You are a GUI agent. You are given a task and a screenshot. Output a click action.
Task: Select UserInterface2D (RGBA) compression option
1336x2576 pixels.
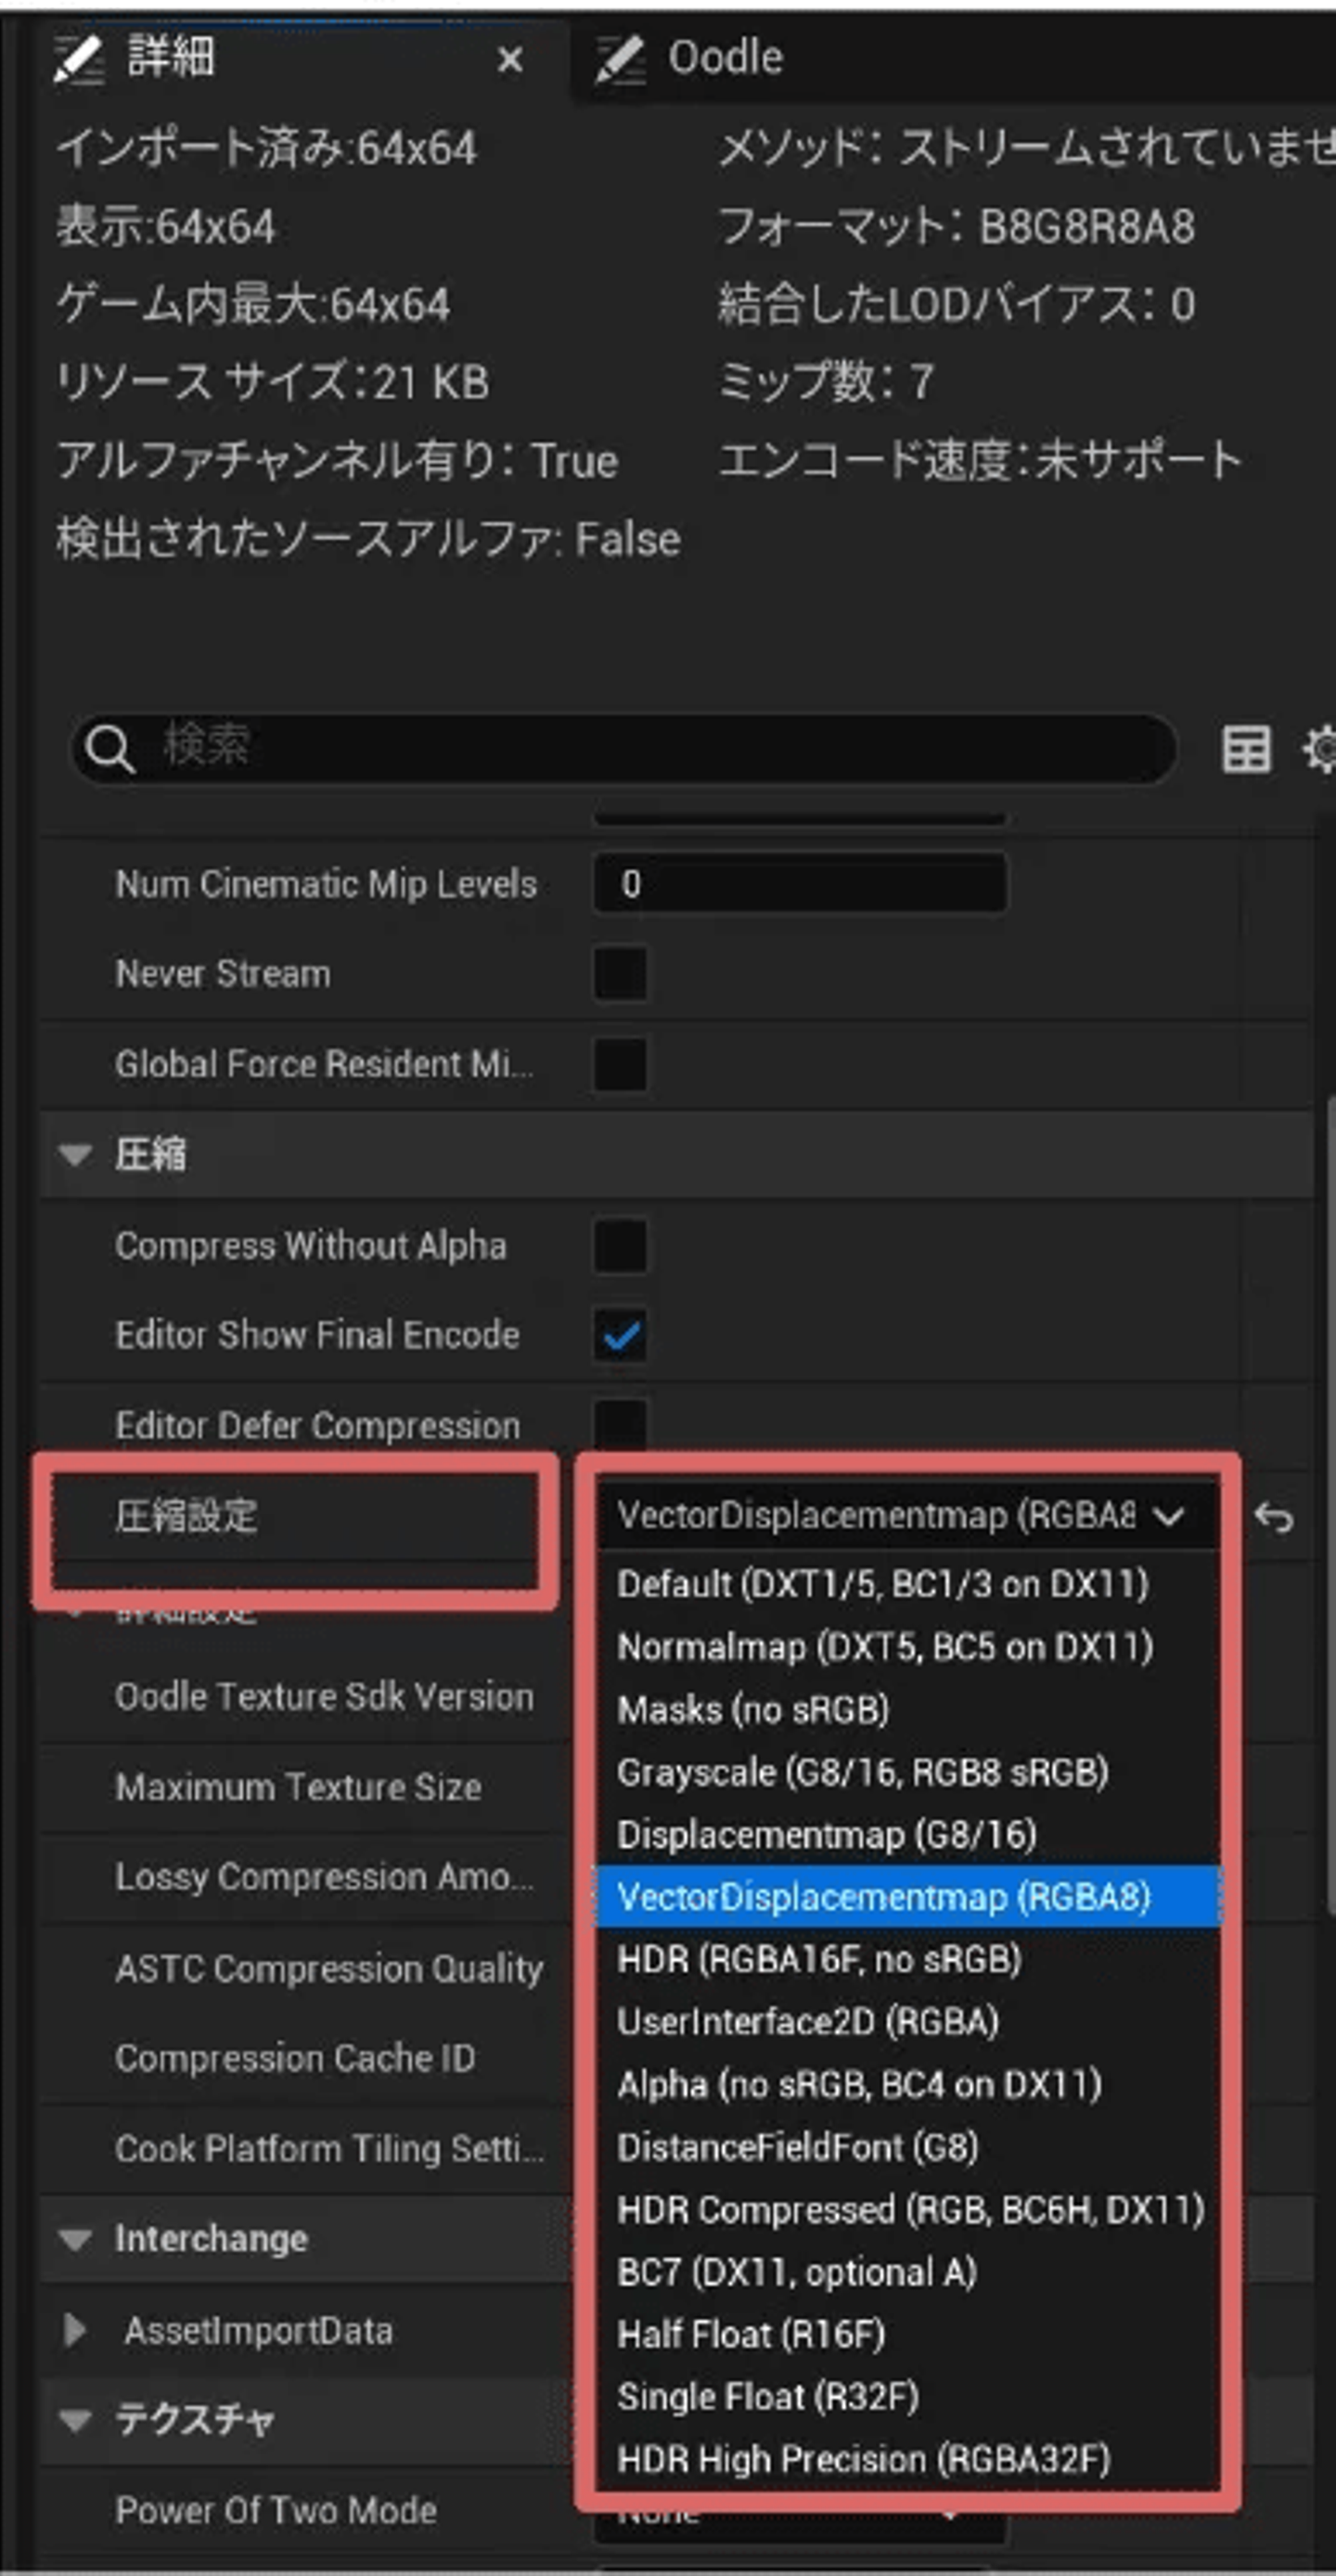click(x=808, y=2021)
